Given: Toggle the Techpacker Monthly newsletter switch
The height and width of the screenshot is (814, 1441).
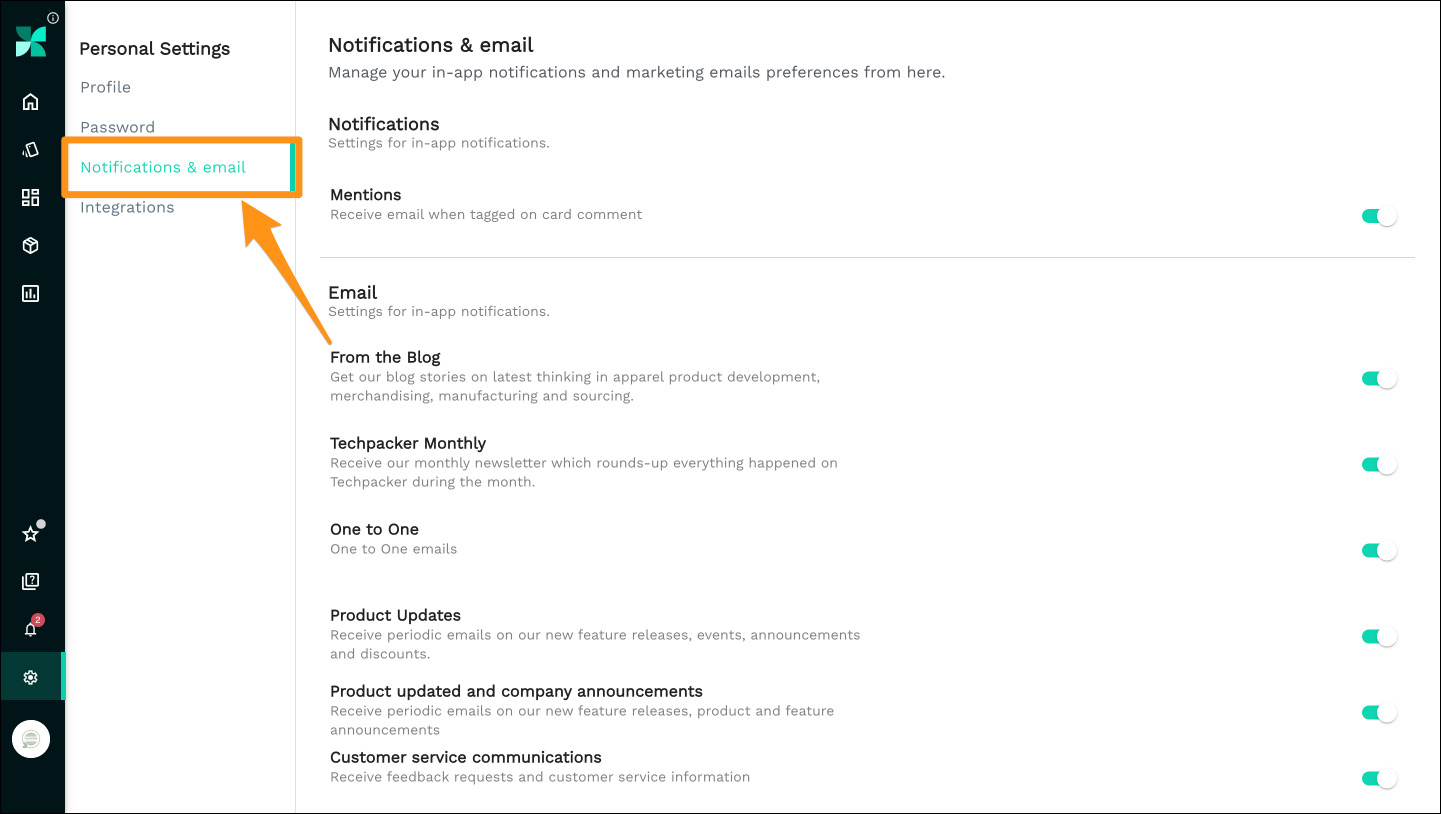Looking at the screenshot, I should click(1379, 465).
